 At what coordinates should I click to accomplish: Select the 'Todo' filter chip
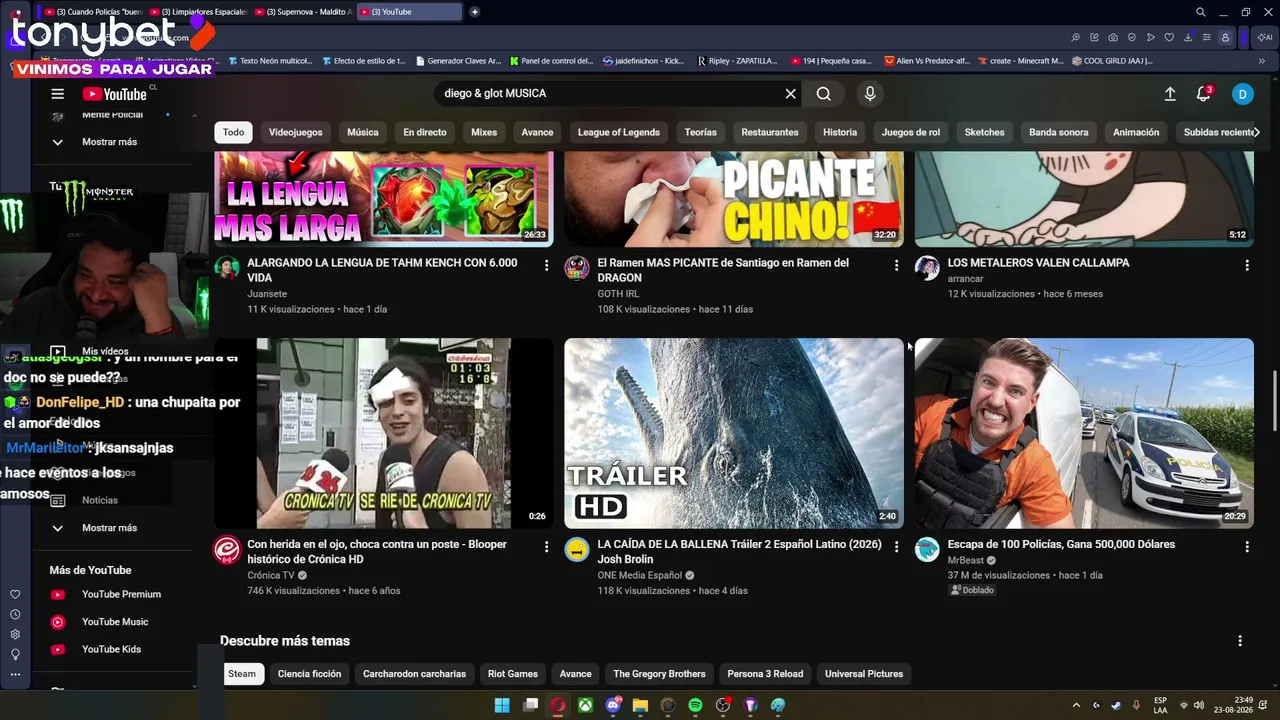tap(233, 132)
